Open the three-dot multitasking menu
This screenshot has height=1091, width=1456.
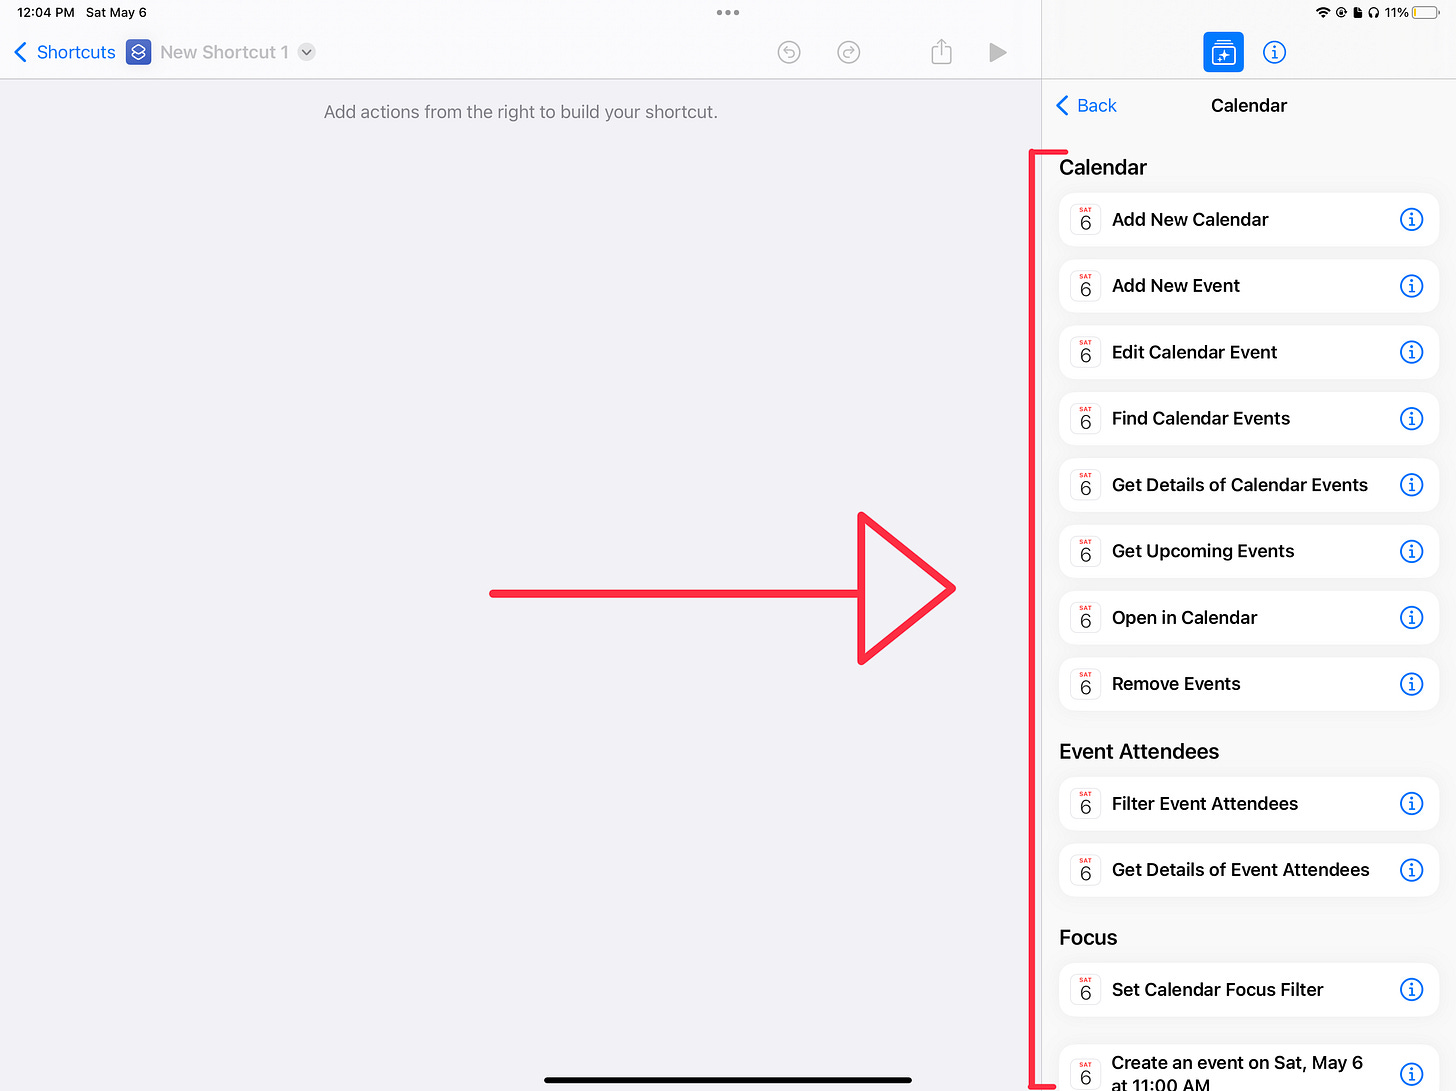tap(728, 13)
